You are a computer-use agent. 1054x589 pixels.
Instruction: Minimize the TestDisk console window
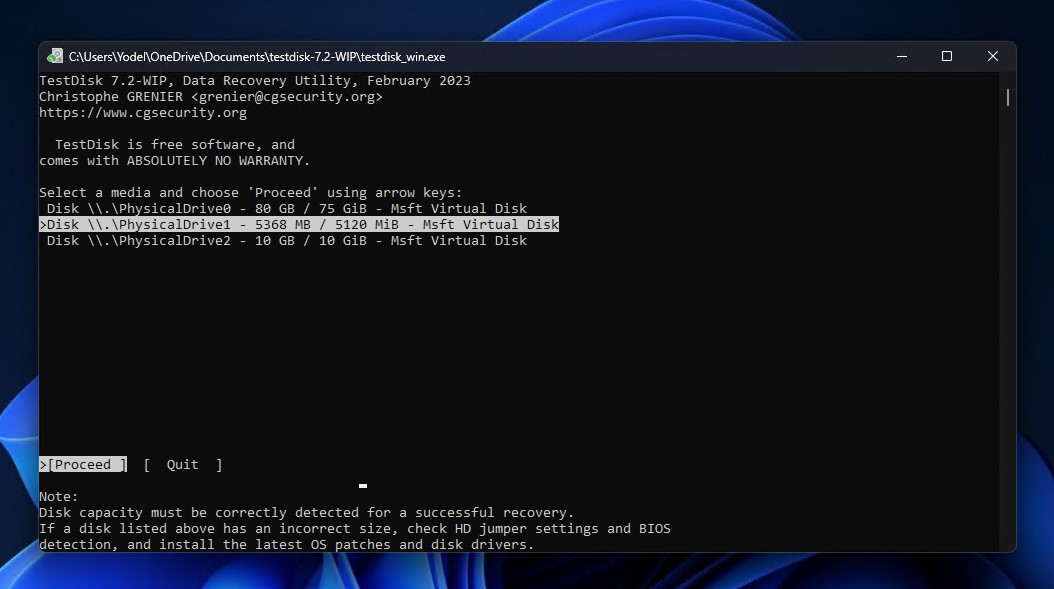(x=901, y=57)
